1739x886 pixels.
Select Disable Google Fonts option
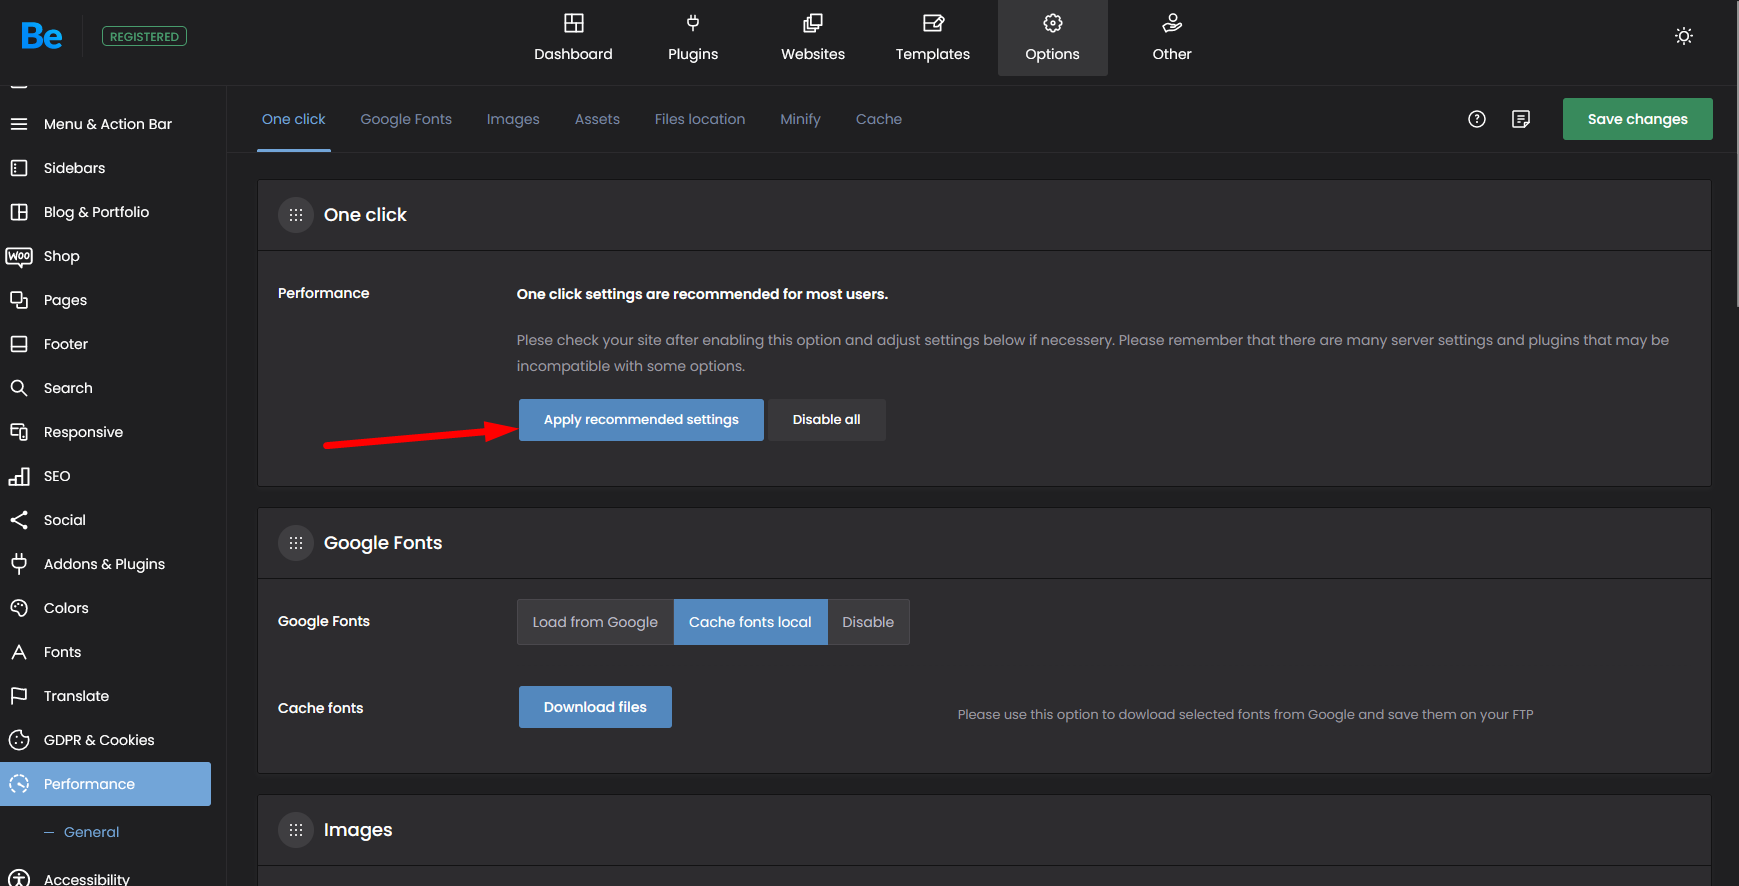coord(868,622)
